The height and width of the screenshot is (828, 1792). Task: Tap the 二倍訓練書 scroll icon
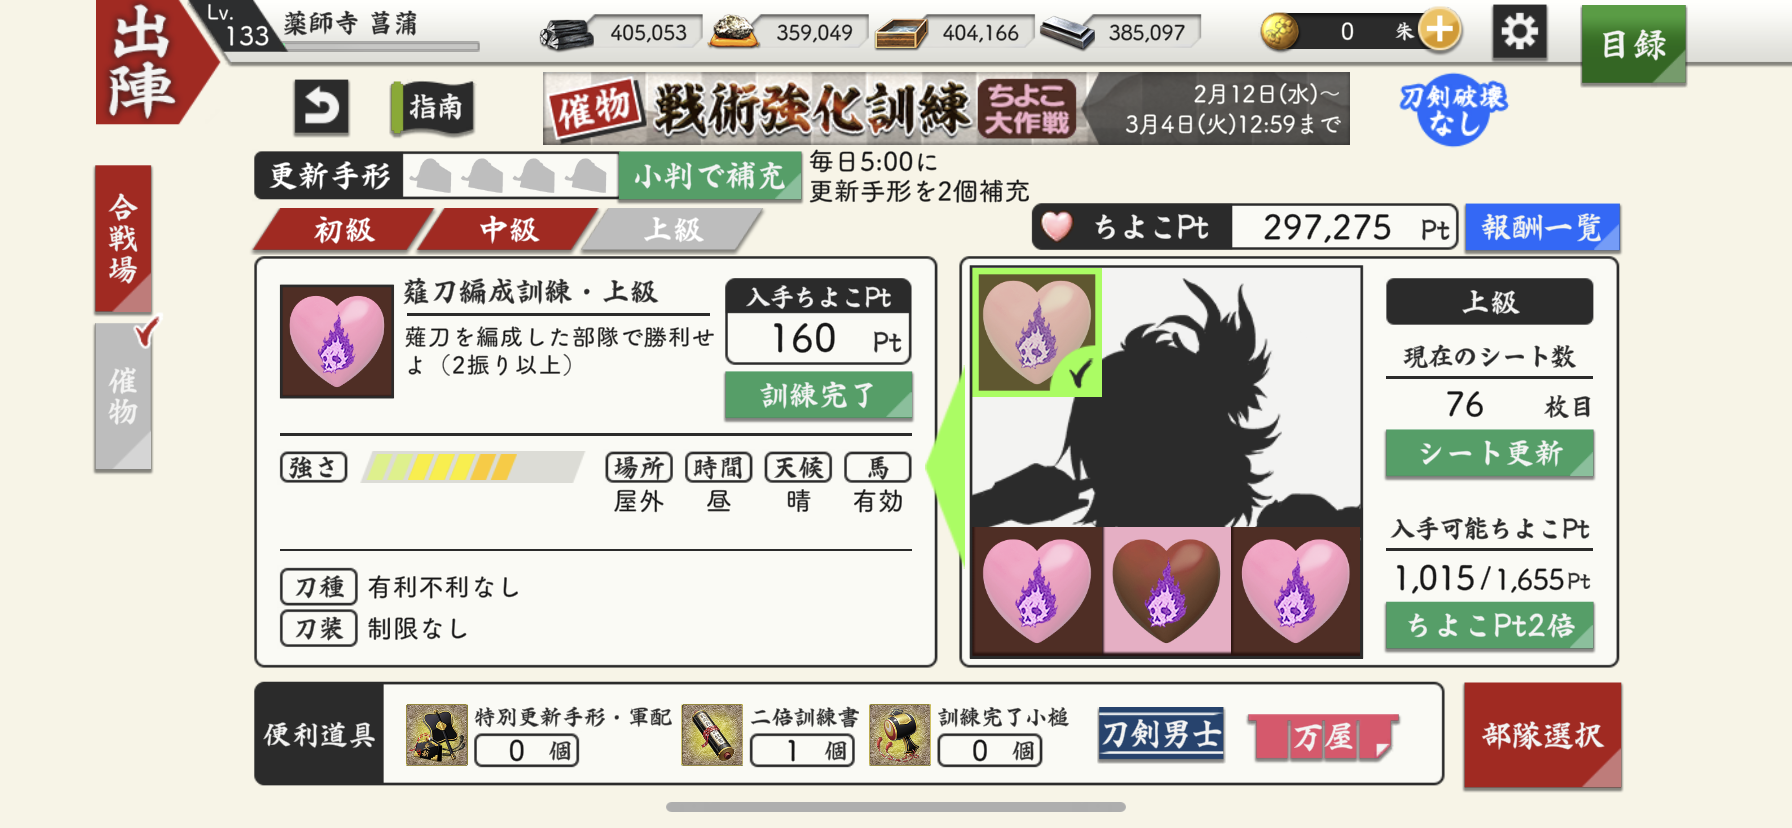pos(712,735)
